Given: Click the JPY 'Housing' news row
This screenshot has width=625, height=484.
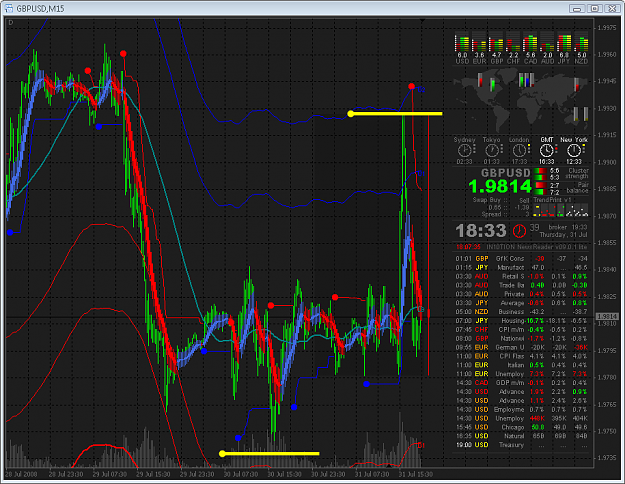Looking at the screenshot, I should coord(521,321).
